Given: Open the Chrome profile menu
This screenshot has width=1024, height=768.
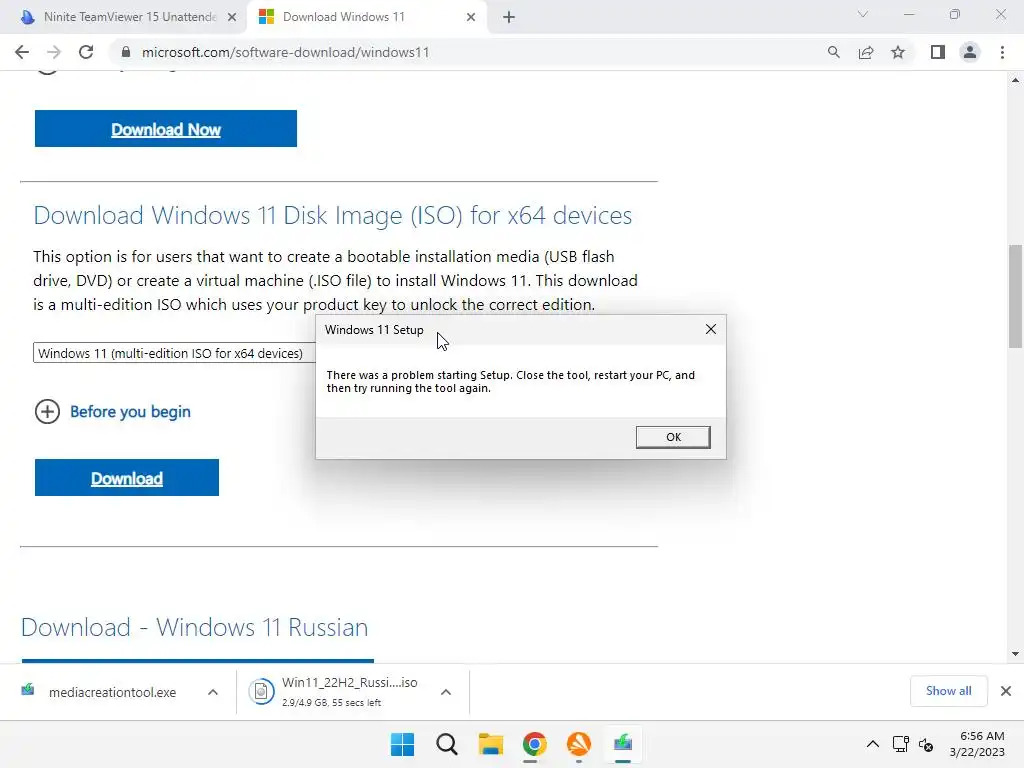Looking at the screenshot, I should (970, 52).
